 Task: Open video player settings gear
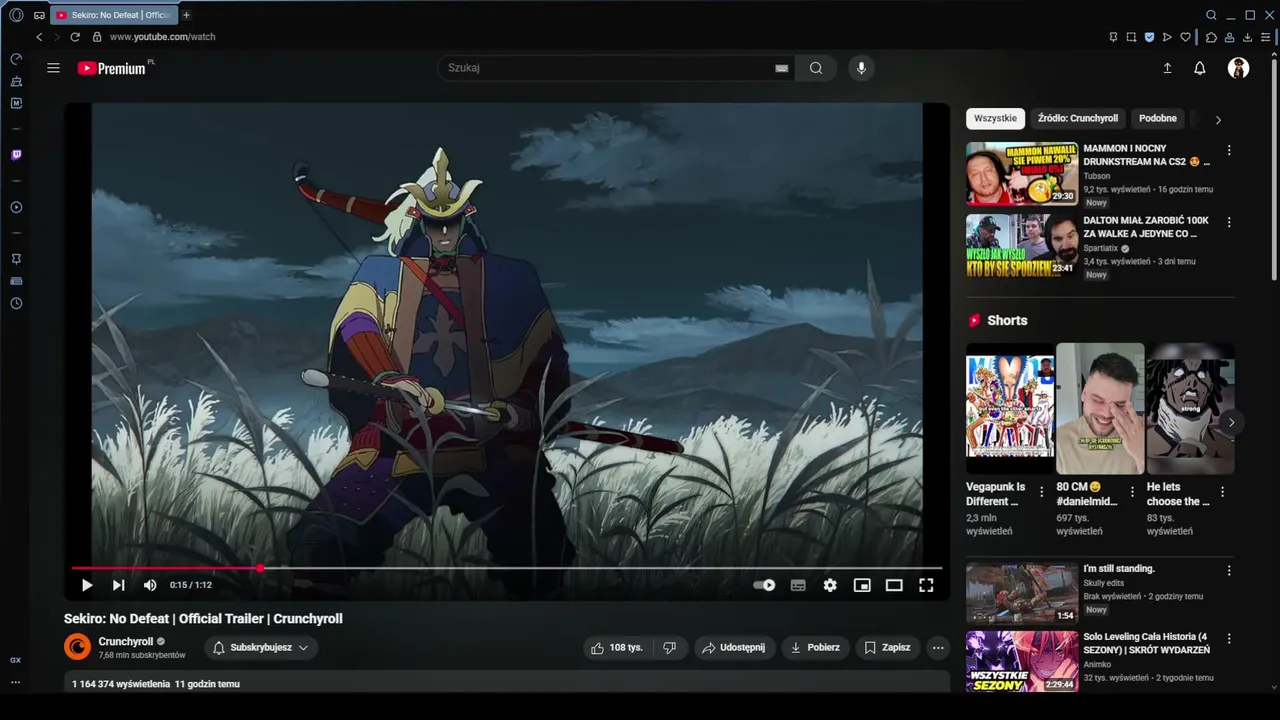830,585
